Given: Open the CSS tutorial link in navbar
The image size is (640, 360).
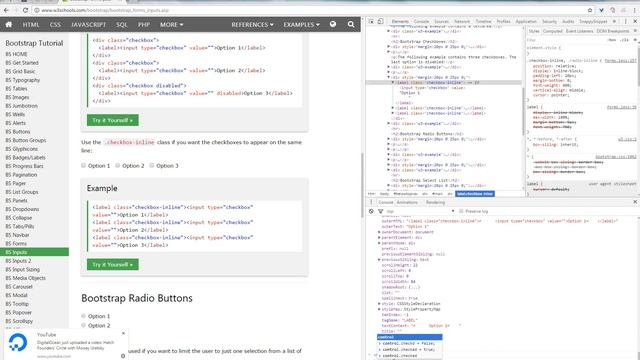Looking at the screenshot, I should [55, 24].
